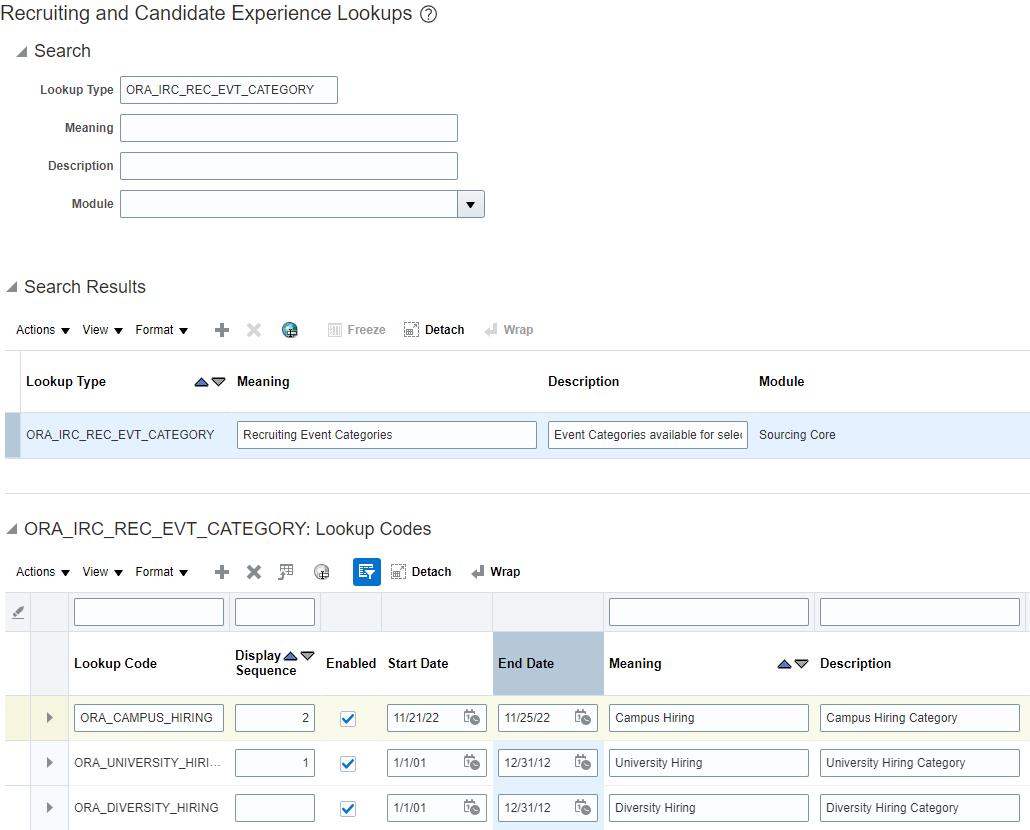Open Format menu in Lookup Codes toolbar
Screen dimensions: 1030x830
(162, 572)
